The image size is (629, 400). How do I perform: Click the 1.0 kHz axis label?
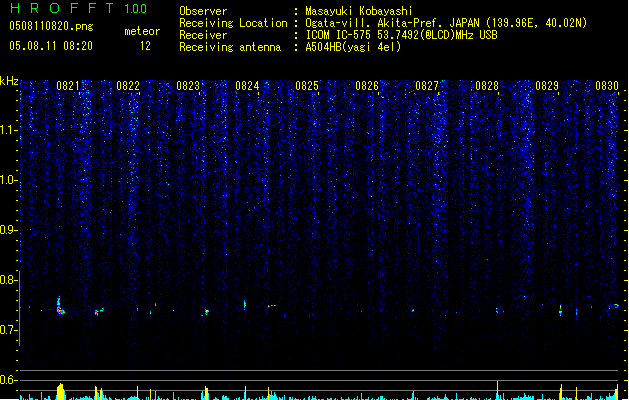tap(8, 180)
